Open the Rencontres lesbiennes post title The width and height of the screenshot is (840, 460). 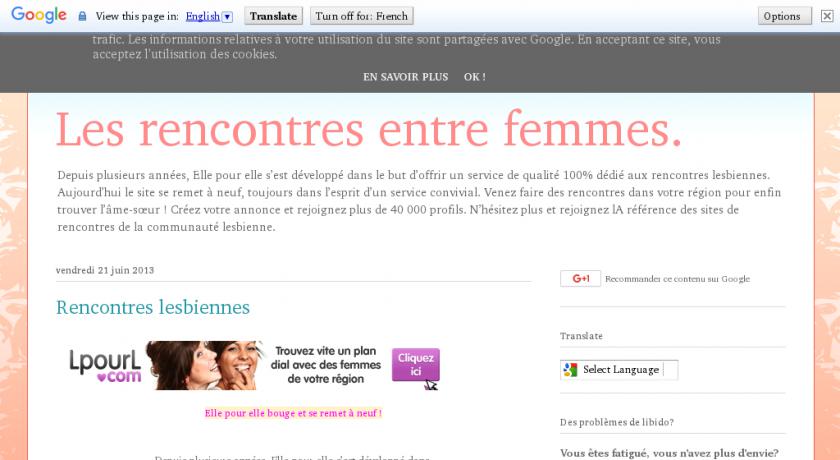pyautogui.click(x=153, y=307)
